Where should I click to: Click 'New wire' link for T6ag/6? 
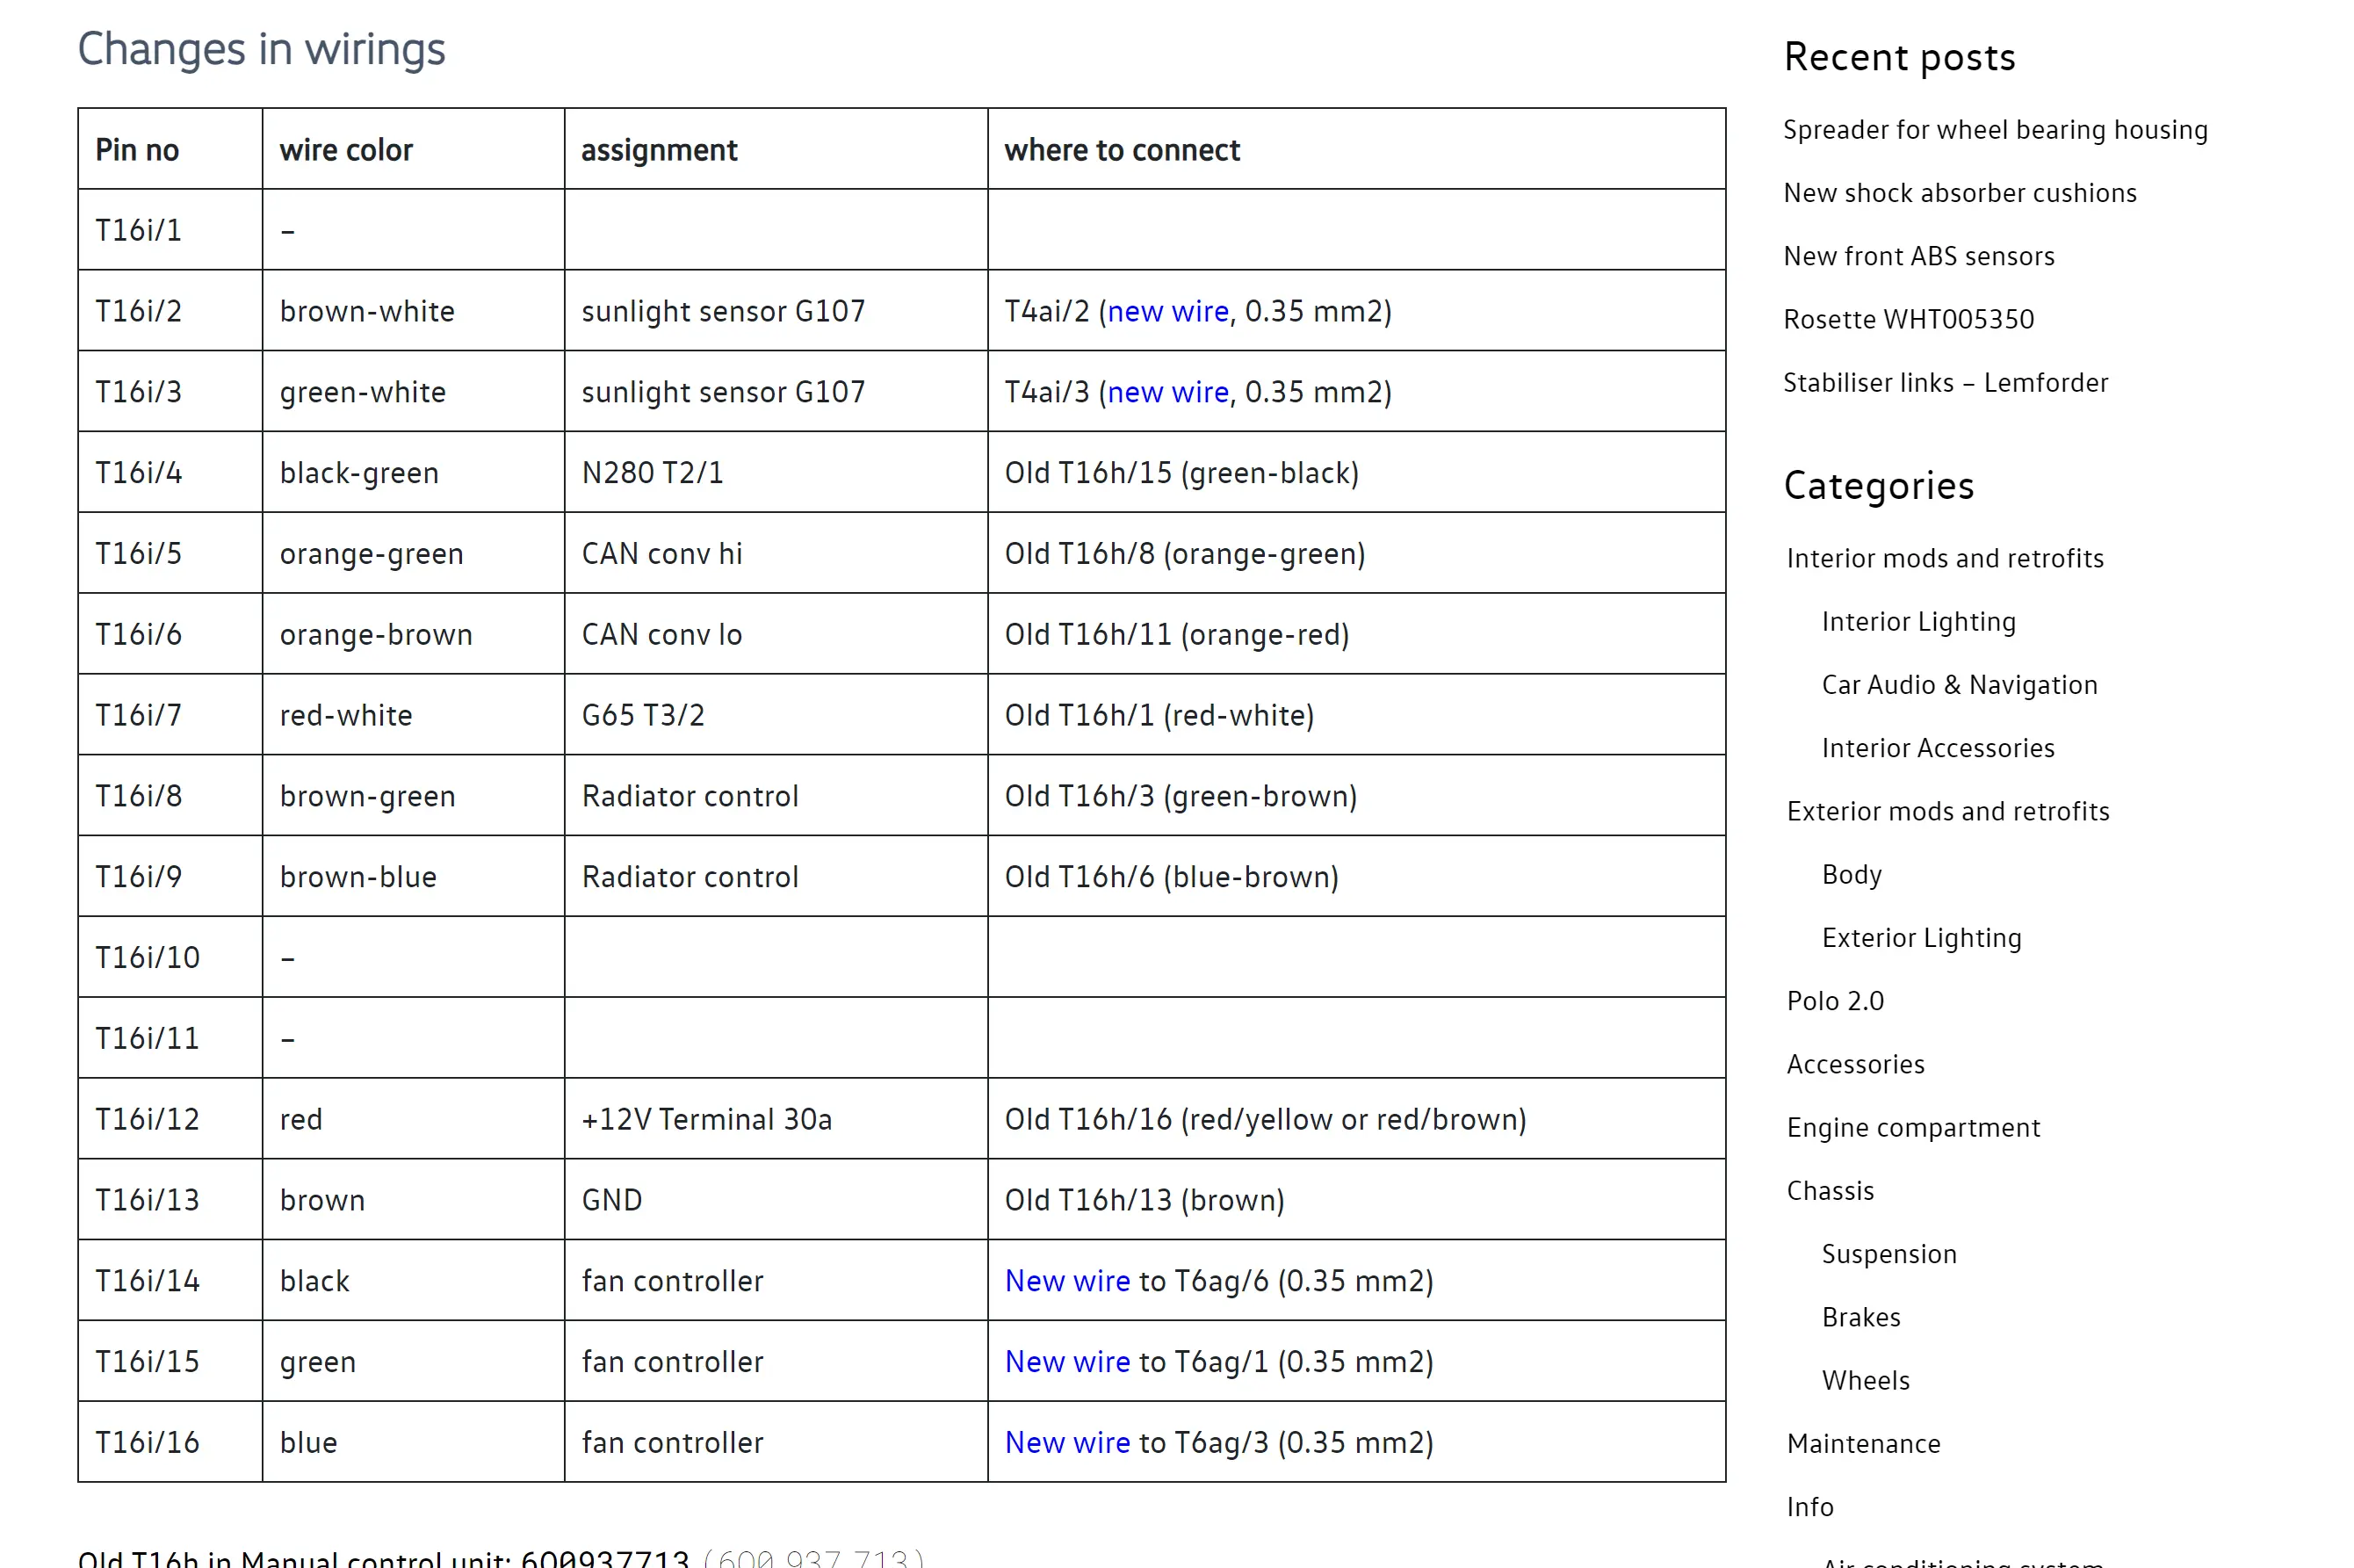point(1067,1281)
